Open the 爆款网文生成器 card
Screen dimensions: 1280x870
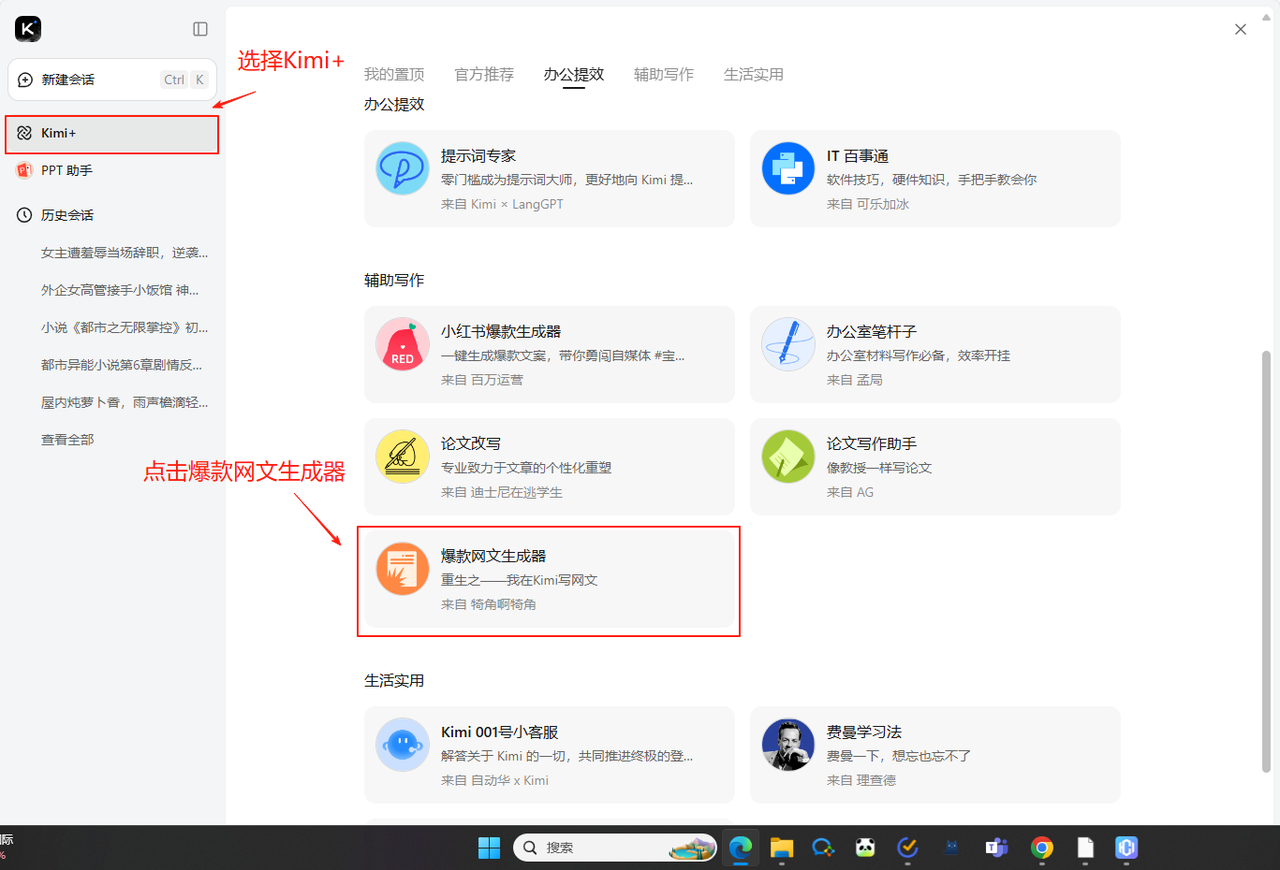coord(549,580)
